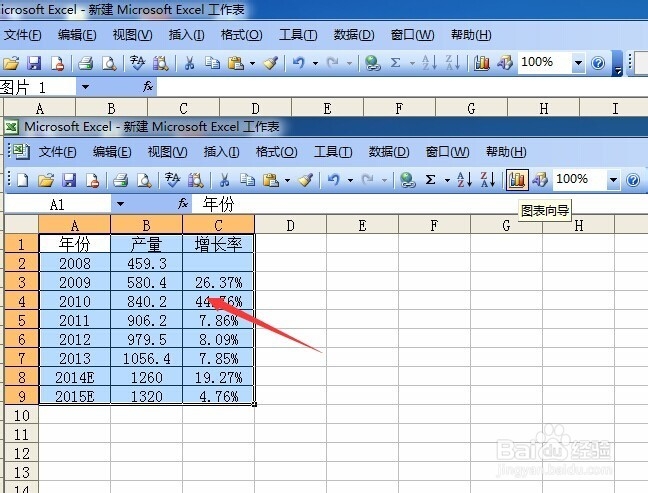
Task: Click the Drawing icon in embedded Excel toolbar
Action: [540, 180]
